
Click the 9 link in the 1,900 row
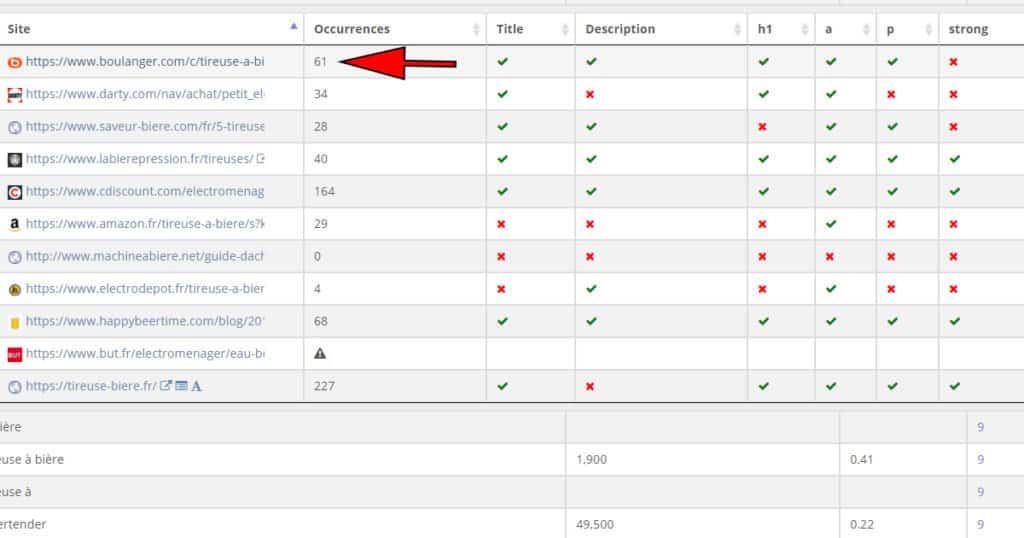(x=980, y=460)
